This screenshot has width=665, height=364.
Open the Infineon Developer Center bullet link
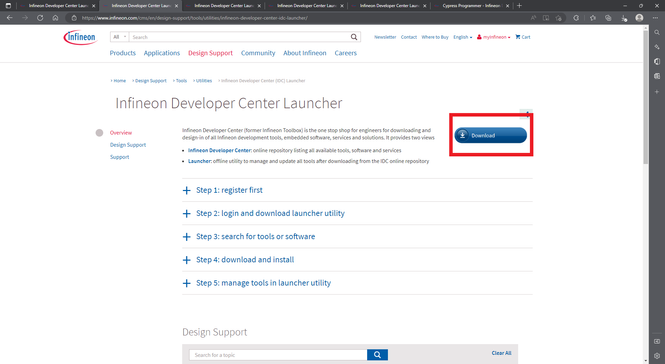[220, 150]
